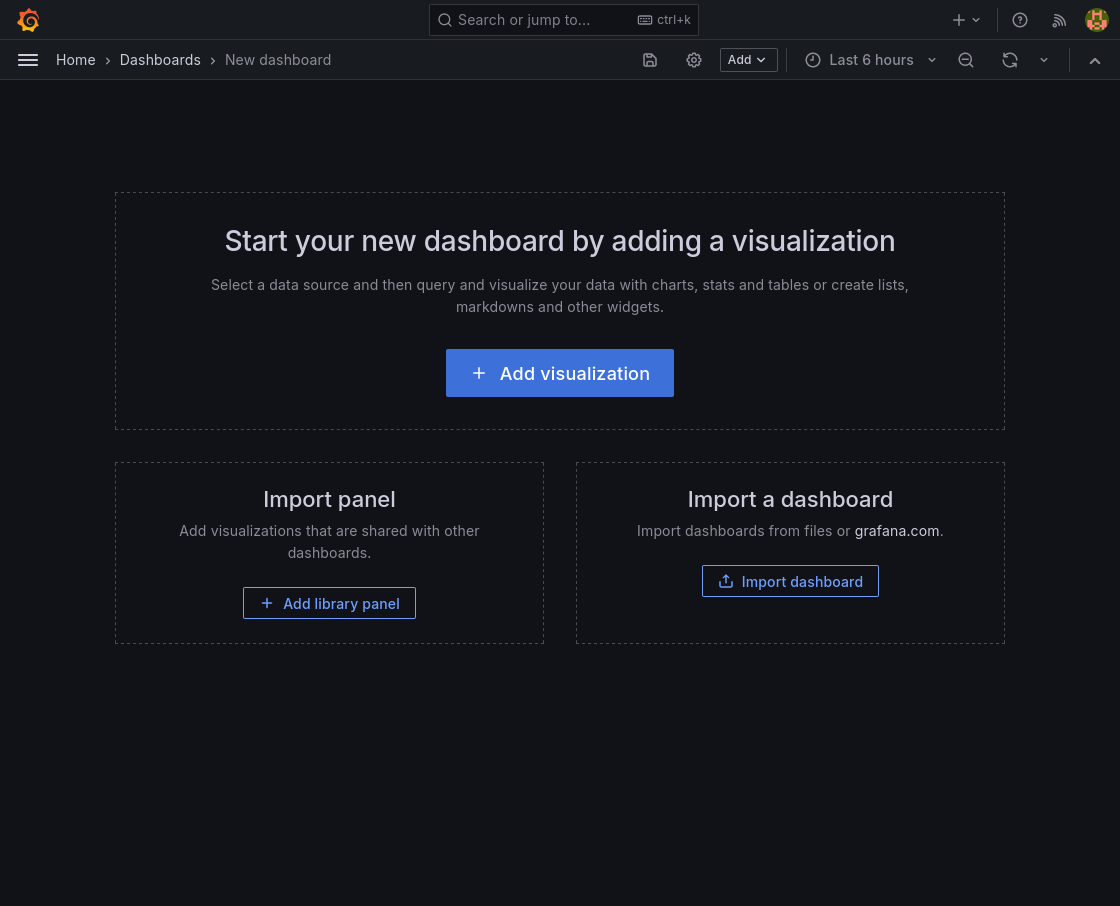
Task: Expand the Add dropdown in toolbar
Action: (x=748, y=60)
